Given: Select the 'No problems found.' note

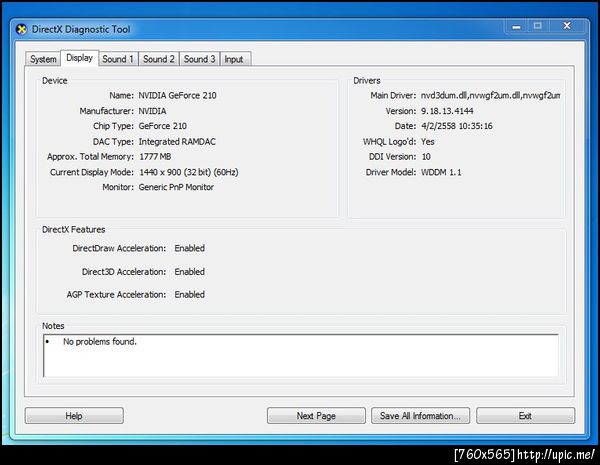Looking at the screenshot, I should (x=99, y=341).
